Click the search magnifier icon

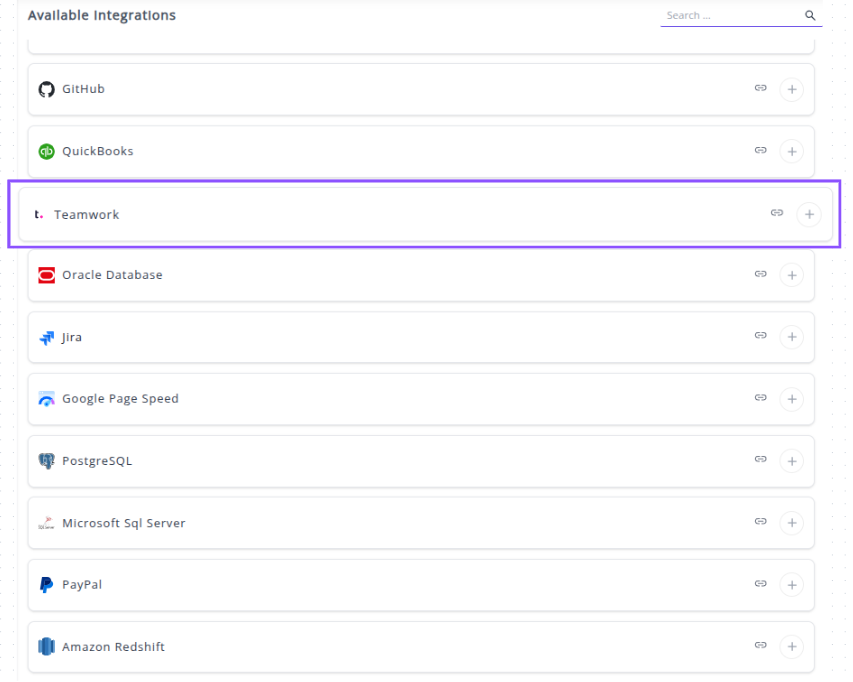(810, 16)
